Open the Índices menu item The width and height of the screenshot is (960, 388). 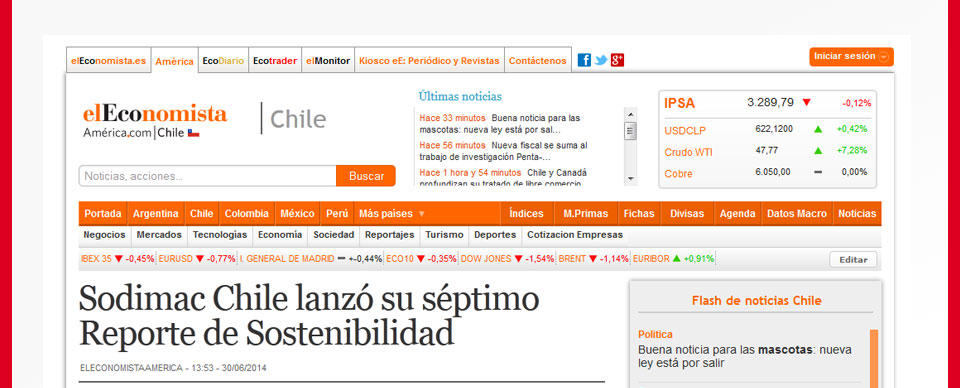527,214
